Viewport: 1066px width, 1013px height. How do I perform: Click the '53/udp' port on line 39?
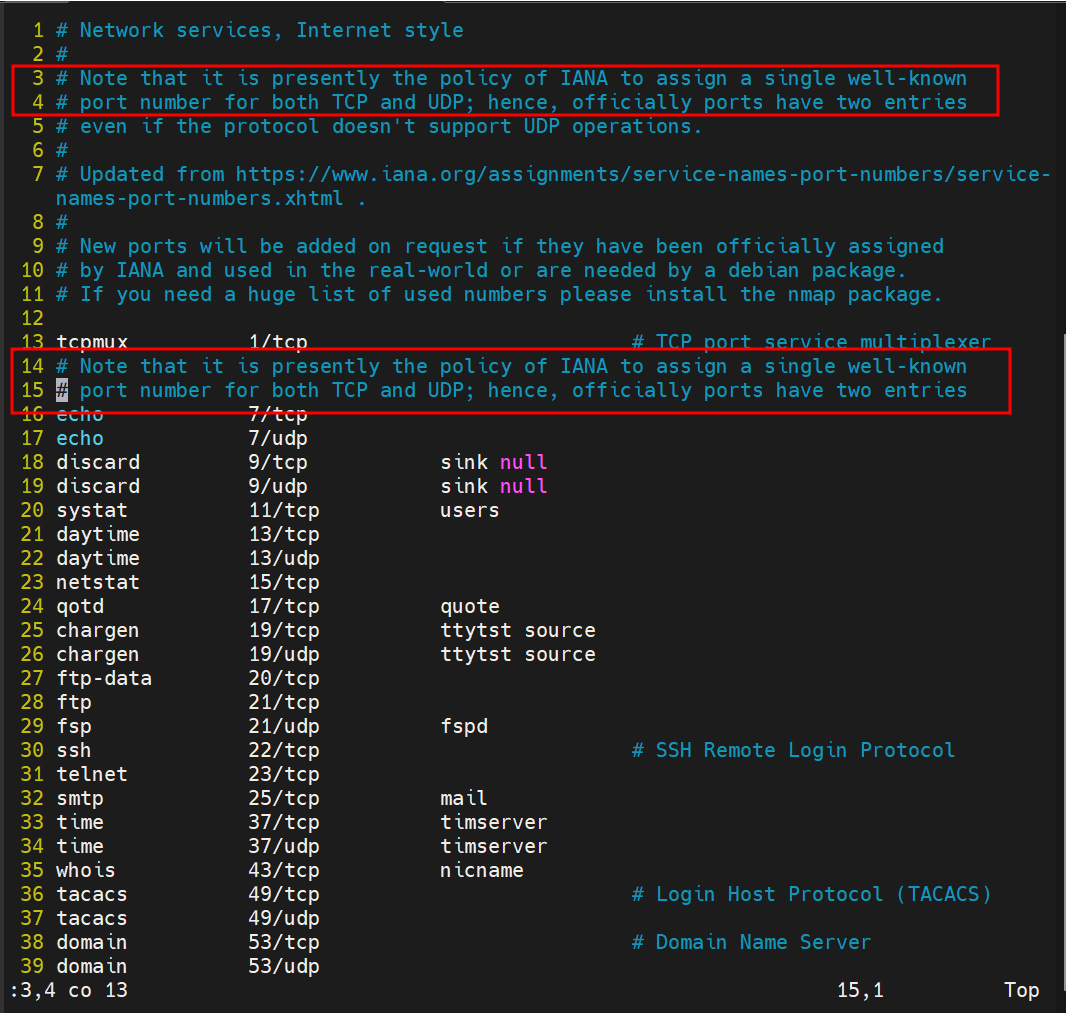283,966
